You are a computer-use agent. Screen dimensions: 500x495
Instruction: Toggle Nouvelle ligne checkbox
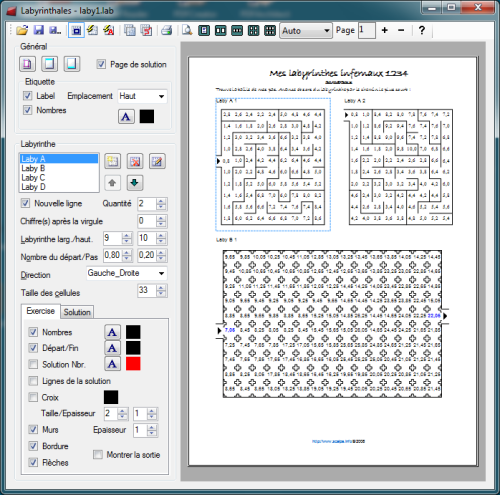point(25,203)
